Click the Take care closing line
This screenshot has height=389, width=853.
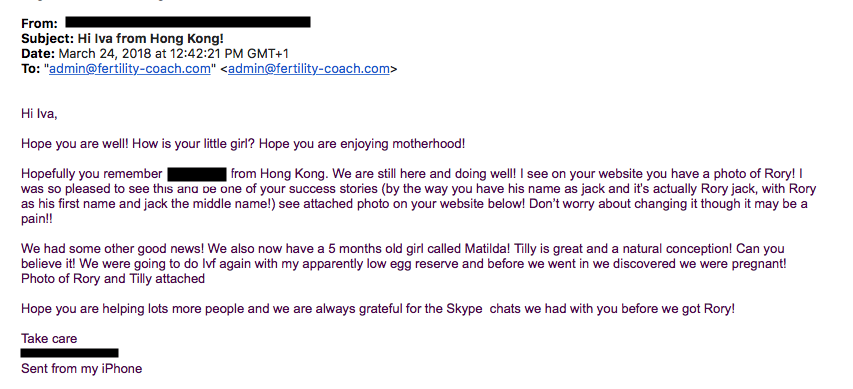click(49, 338)
